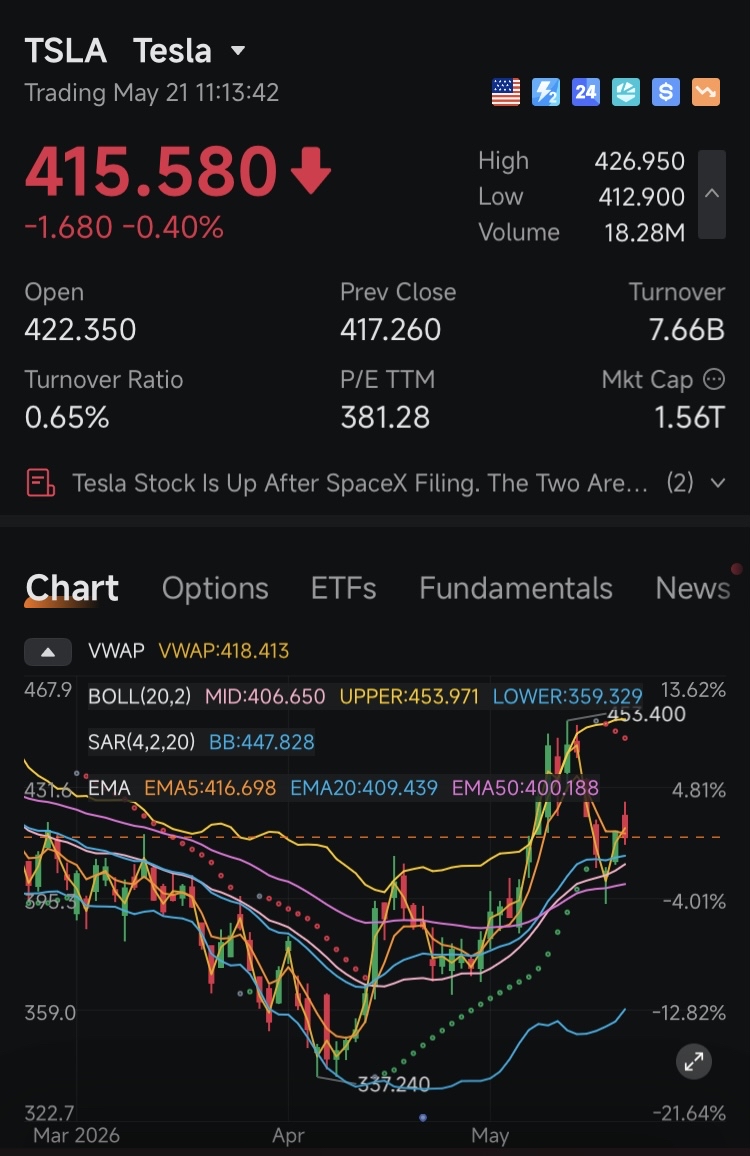Switch to the Options tab
Viewport: 750px width, 1156px height.
click(x=215, y=588)
